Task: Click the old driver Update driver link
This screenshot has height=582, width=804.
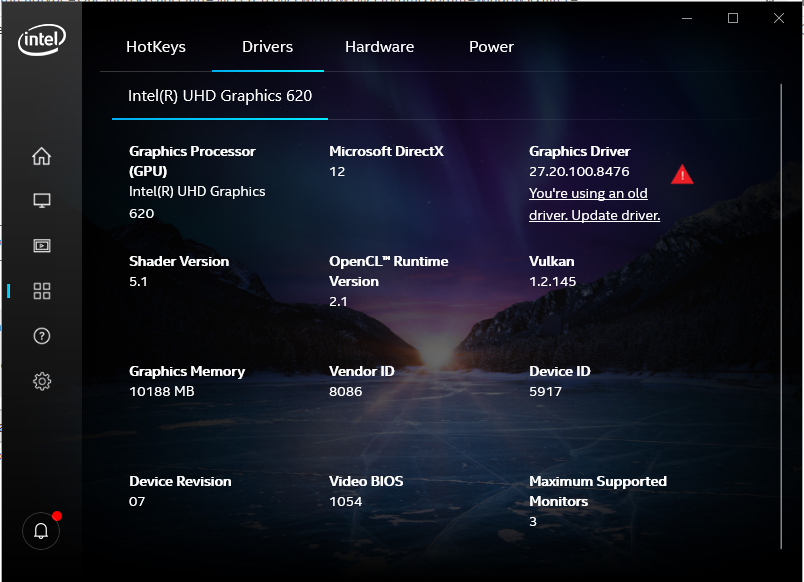Action: click(x=594, y=204)
